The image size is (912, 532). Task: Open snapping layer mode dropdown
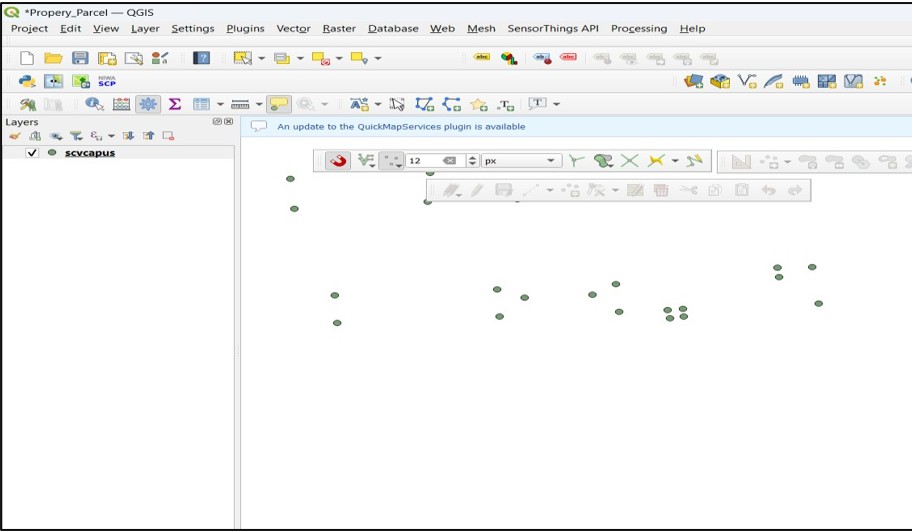point(366,160)
